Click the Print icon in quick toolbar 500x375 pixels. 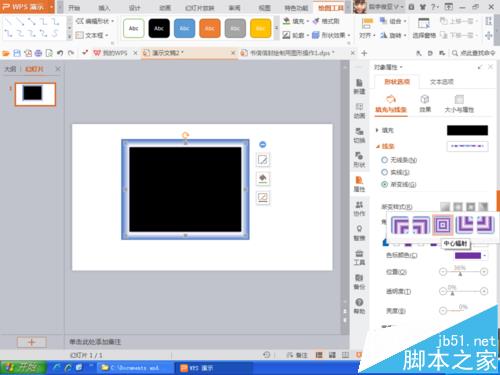(38, 53)
